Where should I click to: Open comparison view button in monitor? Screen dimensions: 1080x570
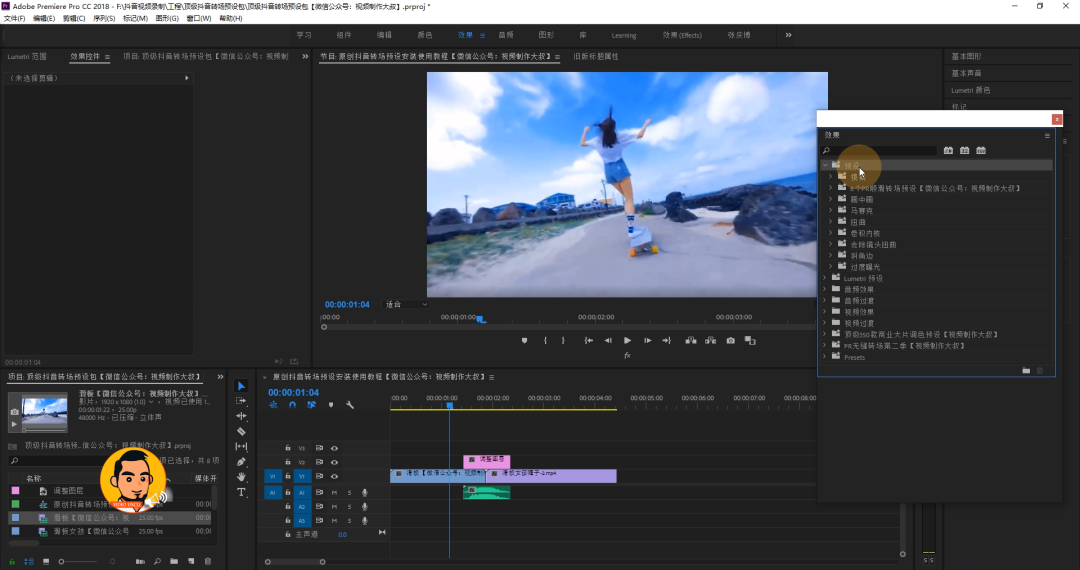click(x=750, y=341)
